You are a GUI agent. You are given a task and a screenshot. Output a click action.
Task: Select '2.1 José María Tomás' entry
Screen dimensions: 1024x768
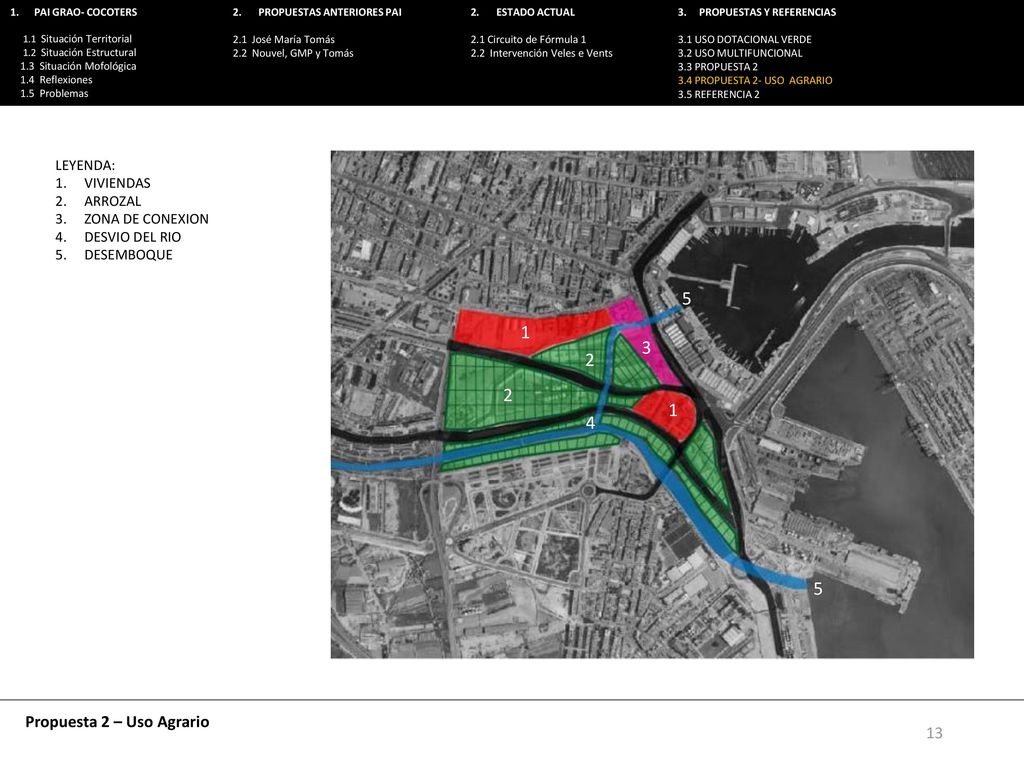click(x=283, y=39)
